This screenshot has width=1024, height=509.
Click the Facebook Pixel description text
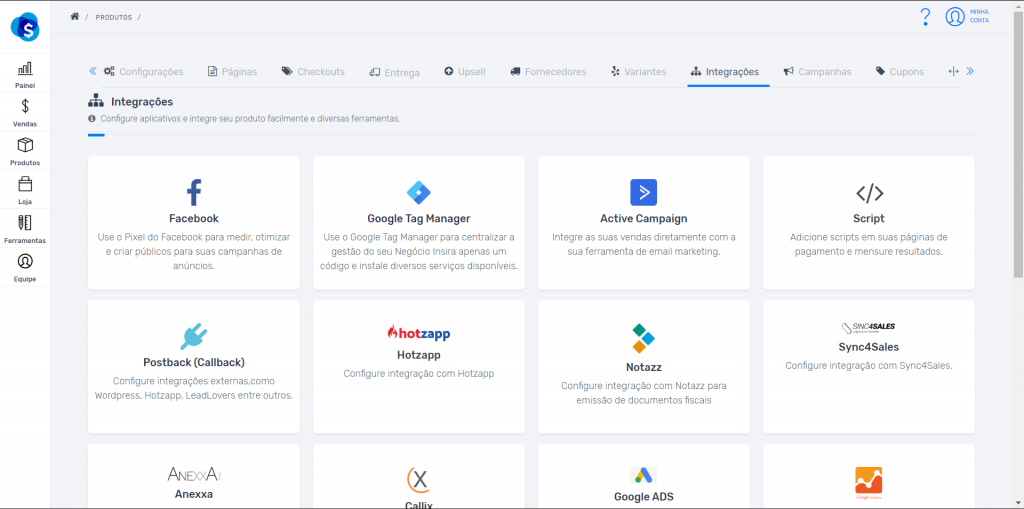(x=194, y=252)
